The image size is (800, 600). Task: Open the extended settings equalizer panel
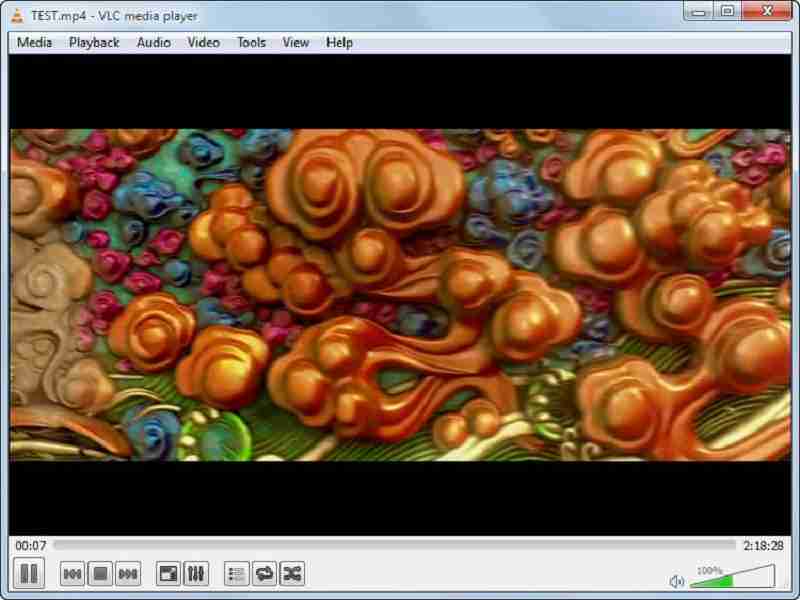pos(197,574)
